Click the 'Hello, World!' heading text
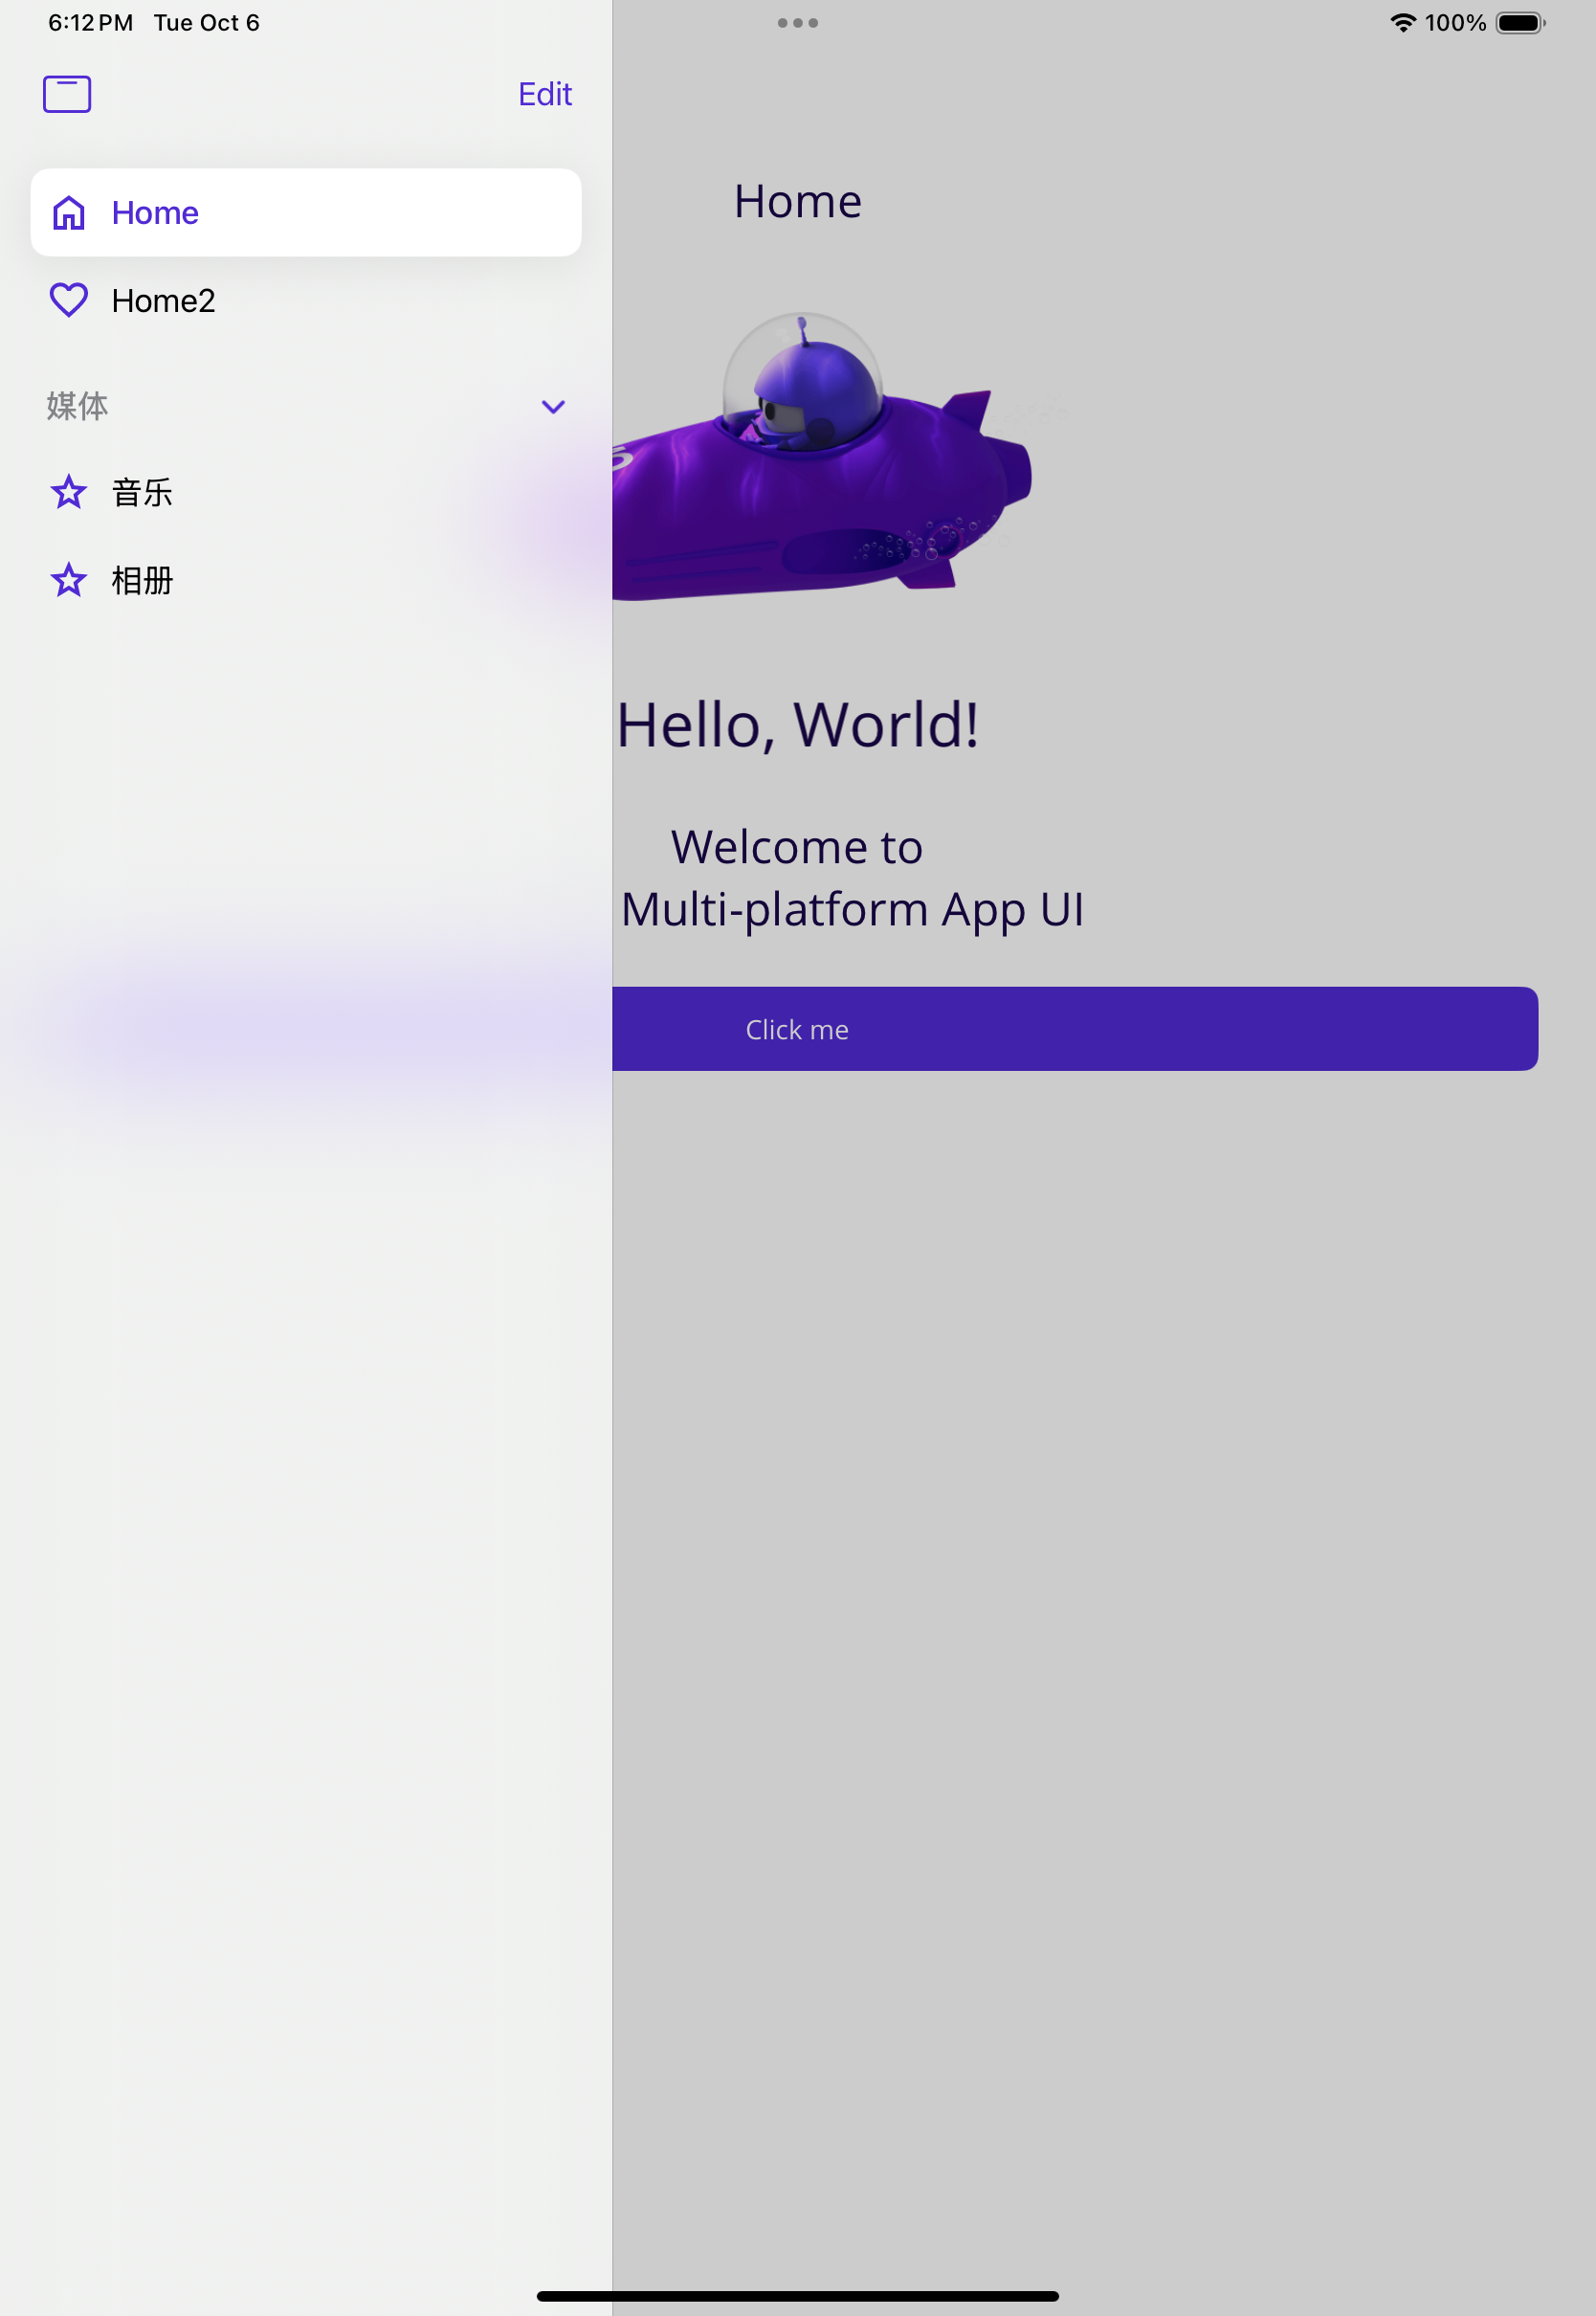This screenshot has height=2316, width=1596. tap(798, 725)
